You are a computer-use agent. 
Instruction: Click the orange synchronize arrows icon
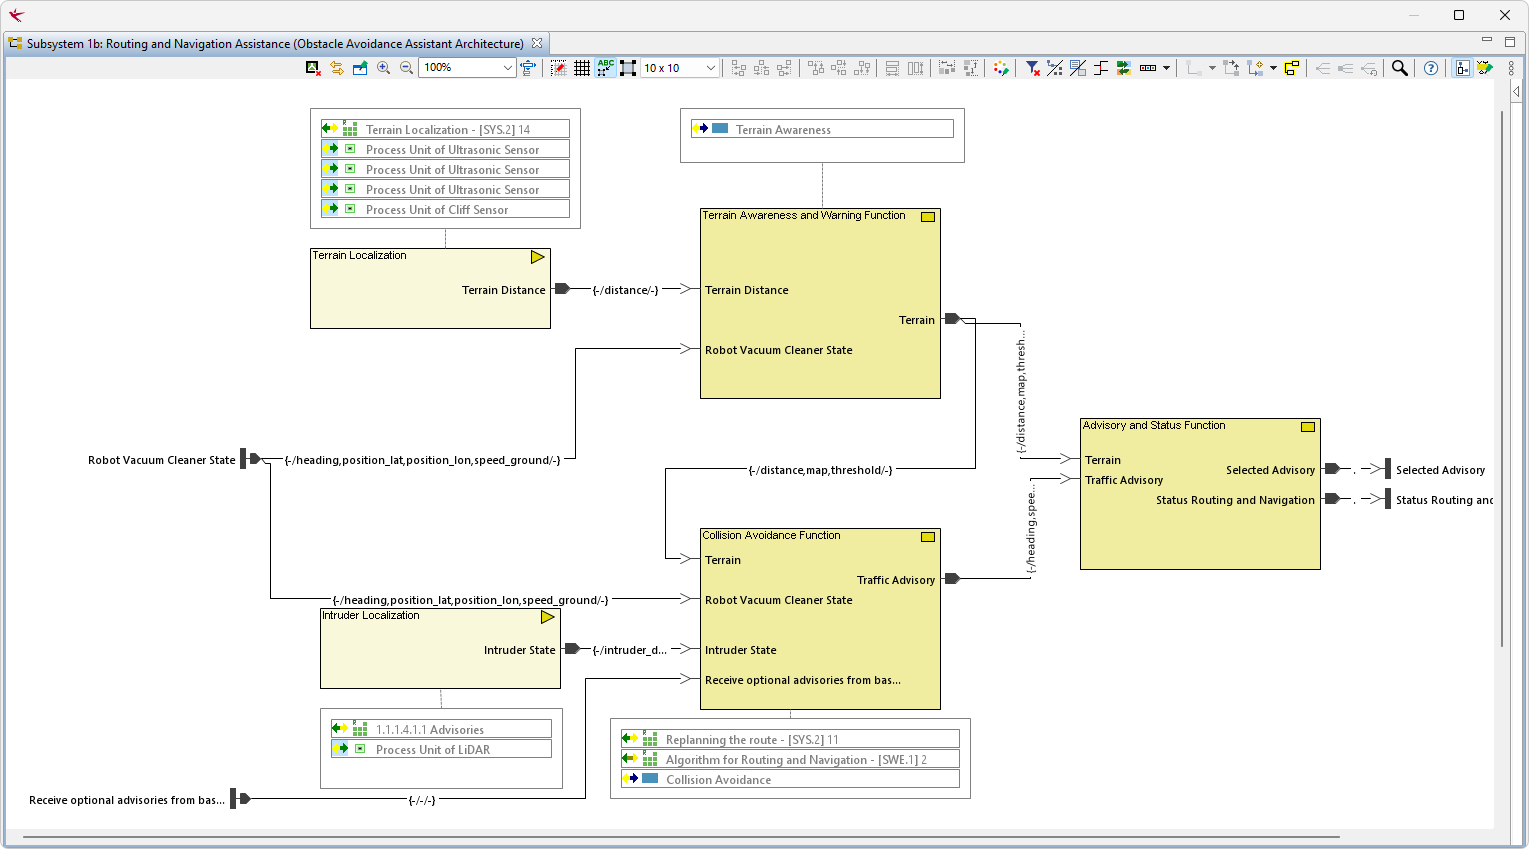click(x=337, y=68)
